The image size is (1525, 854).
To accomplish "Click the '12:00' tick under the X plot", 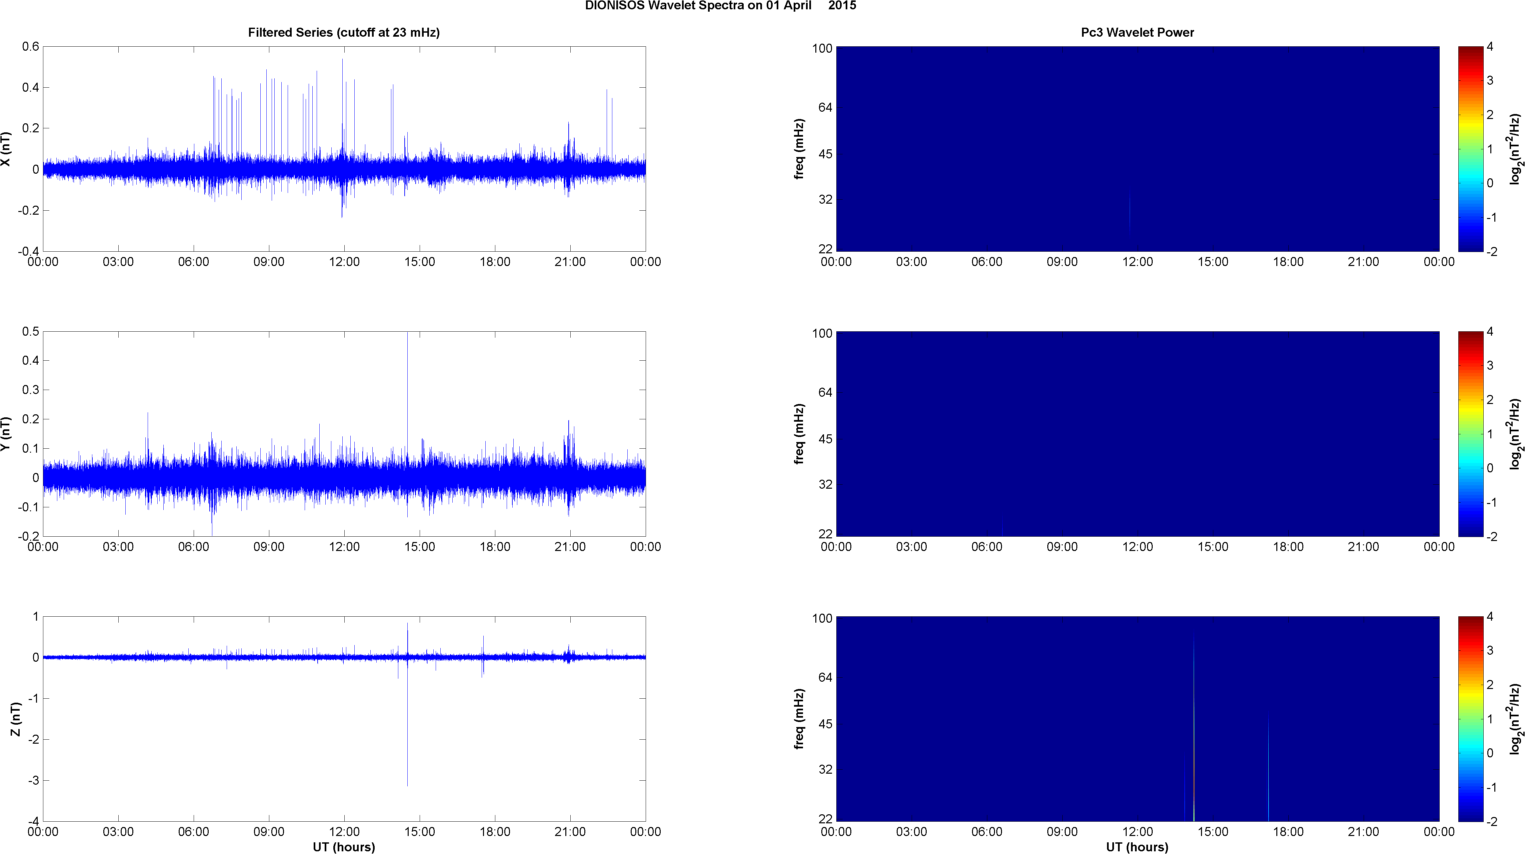I will point(344,262).
